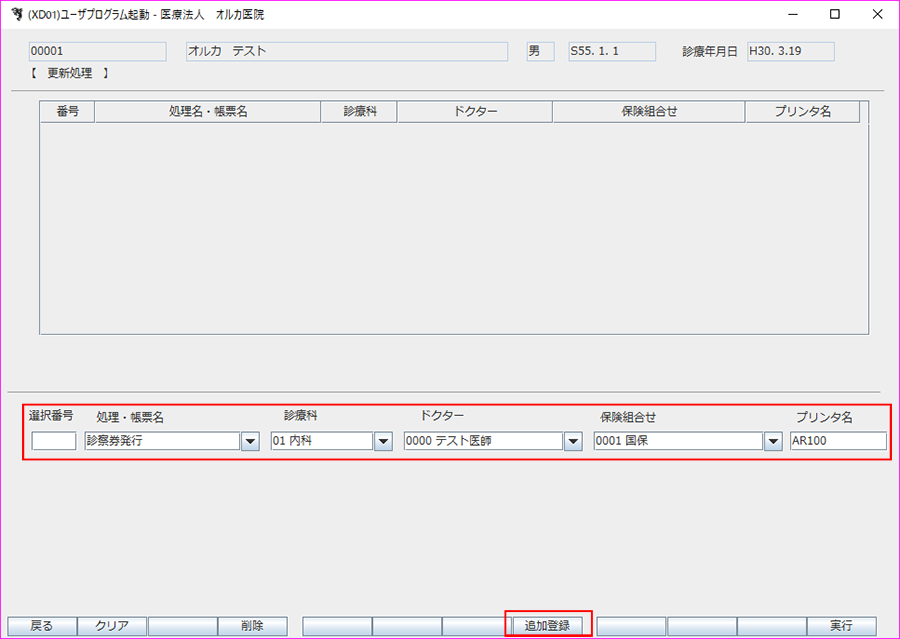Expand the 診療科 department dropdown
Screen dimensions: 900x639
(x=382, y=441)
